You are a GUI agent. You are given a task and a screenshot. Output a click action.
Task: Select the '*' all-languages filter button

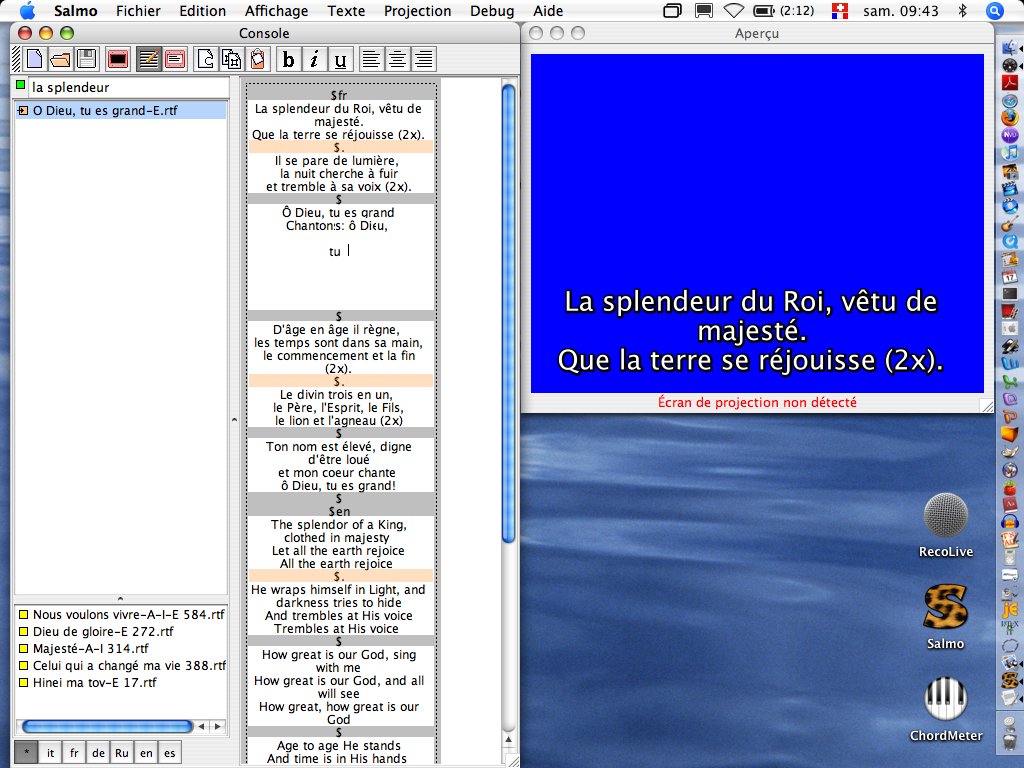pyautogui.click(x=26, y=753)
